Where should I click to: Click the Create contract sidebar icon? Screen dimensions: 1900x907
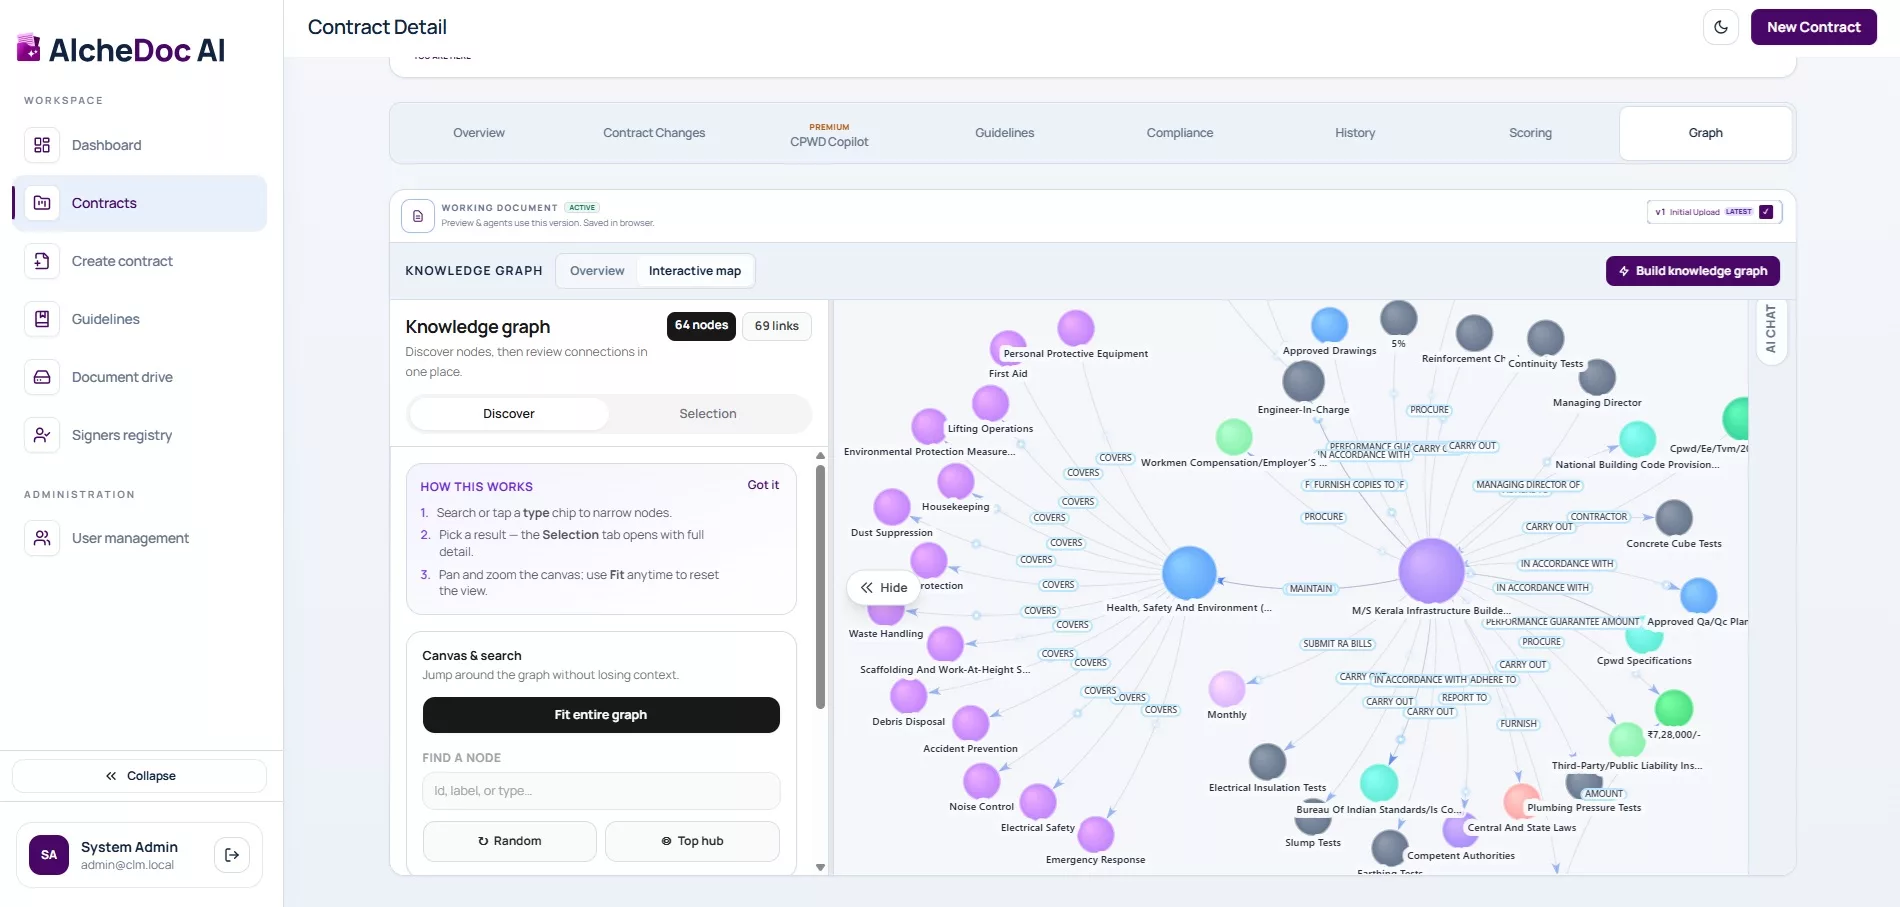42,261
